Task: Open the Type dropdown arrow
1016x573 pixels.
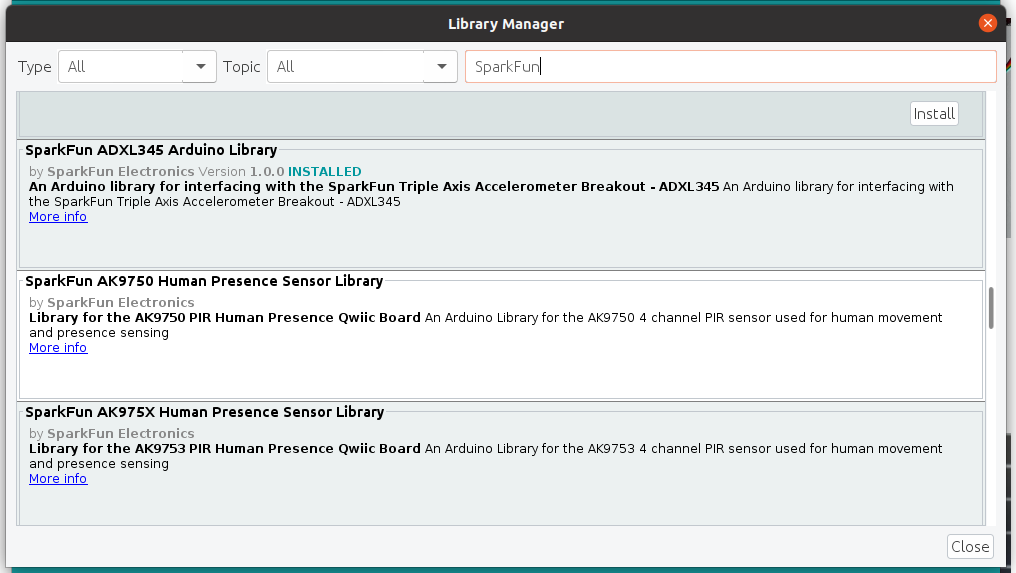Action: pyautogui.click(x=201, y=67)
